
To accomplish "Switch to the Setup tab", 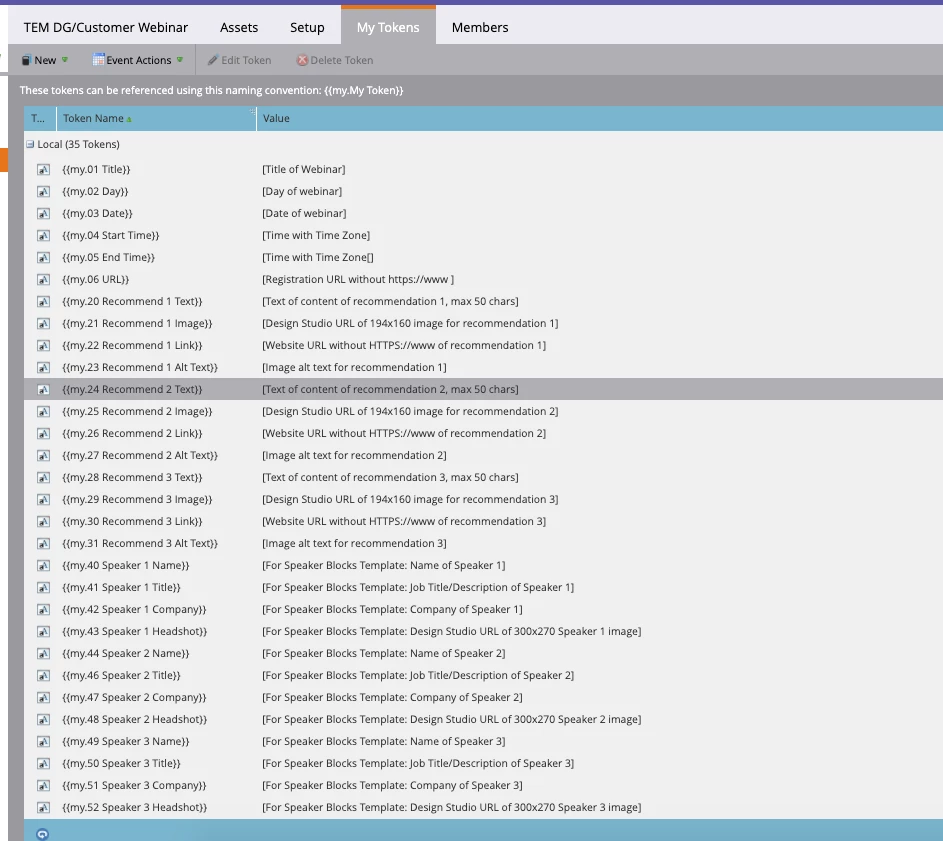I will click(307, 27).
